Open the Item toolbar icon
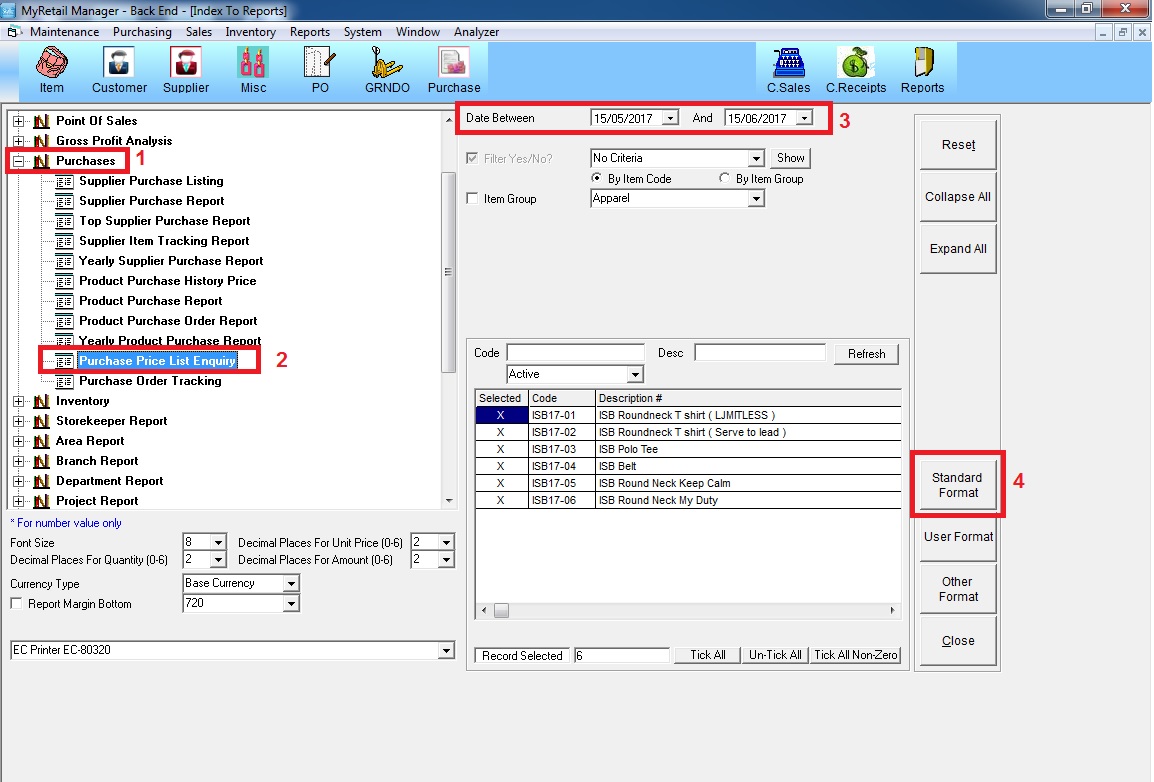1154x782 pixels. (51, 68)
